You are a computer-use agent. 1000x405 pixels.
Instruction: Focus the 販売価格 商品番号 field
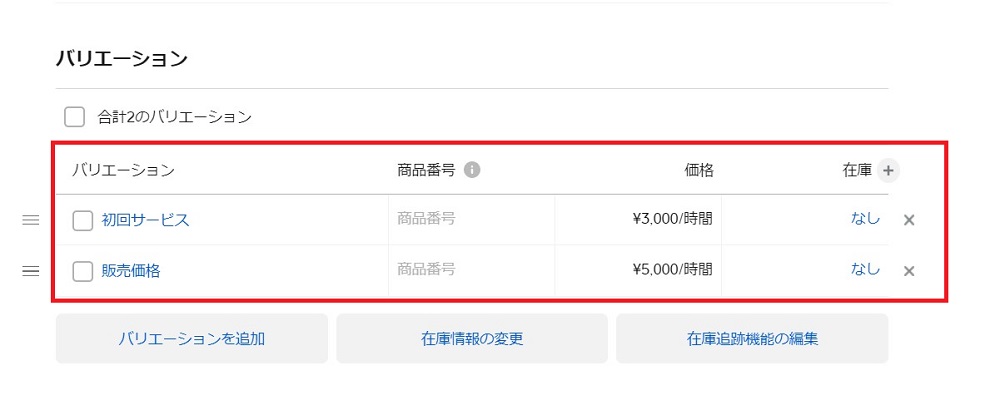tap(470, 269)
